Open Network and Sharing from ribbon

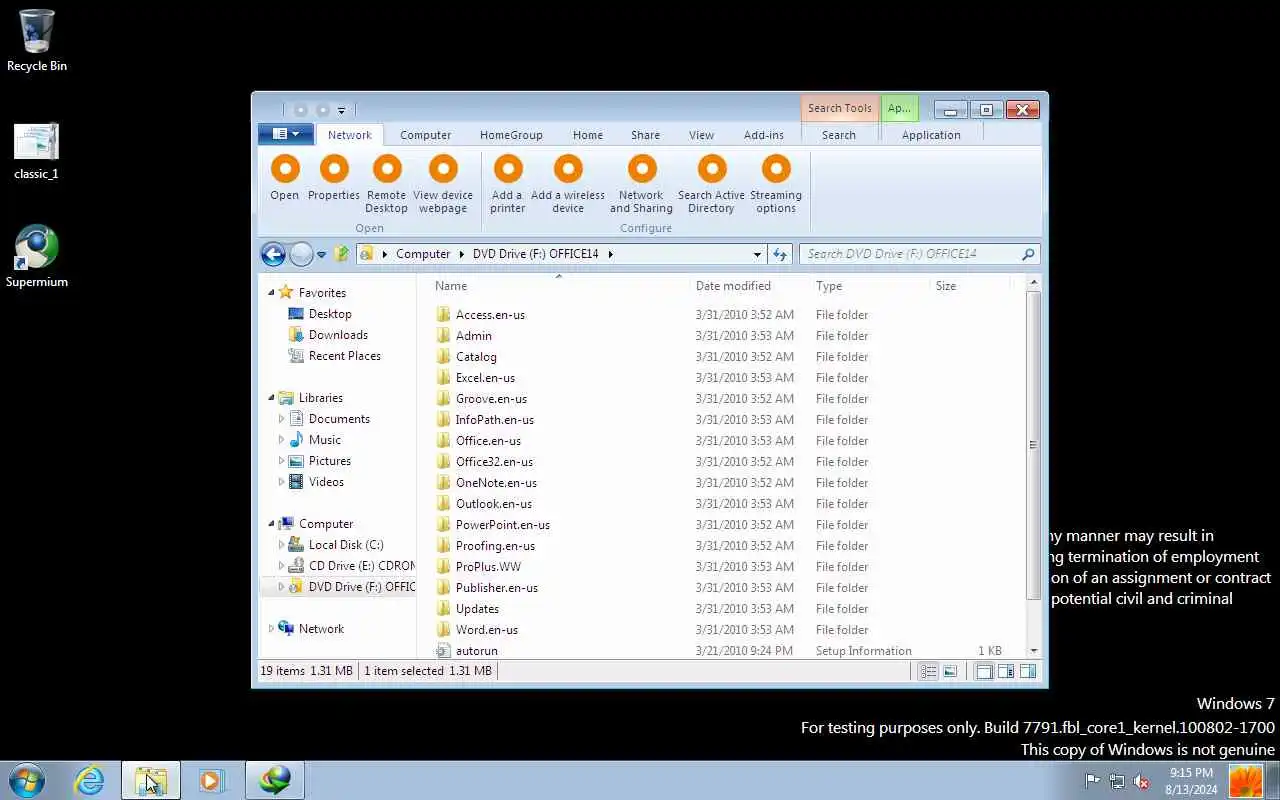642,169
